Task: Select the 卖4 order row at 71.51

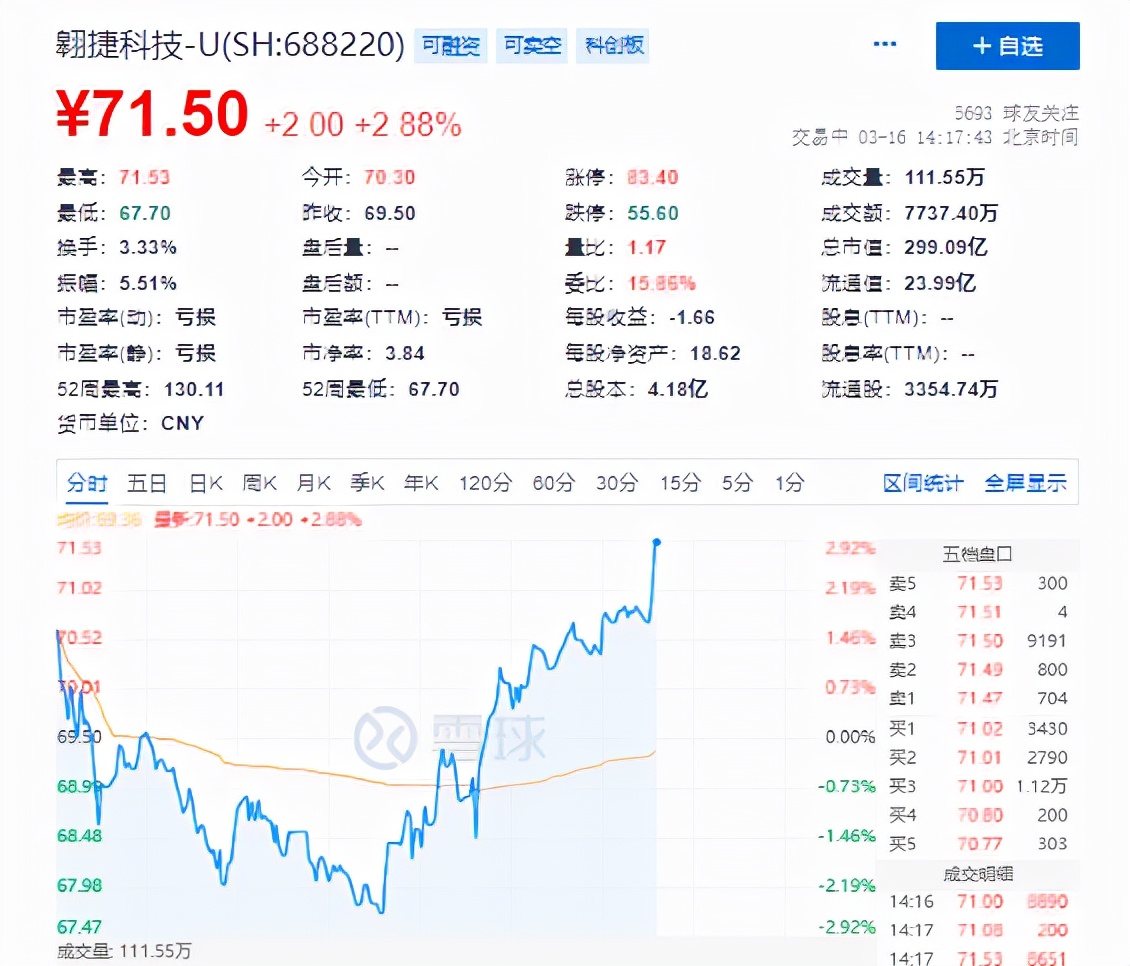Action: (x=978, y=612)
